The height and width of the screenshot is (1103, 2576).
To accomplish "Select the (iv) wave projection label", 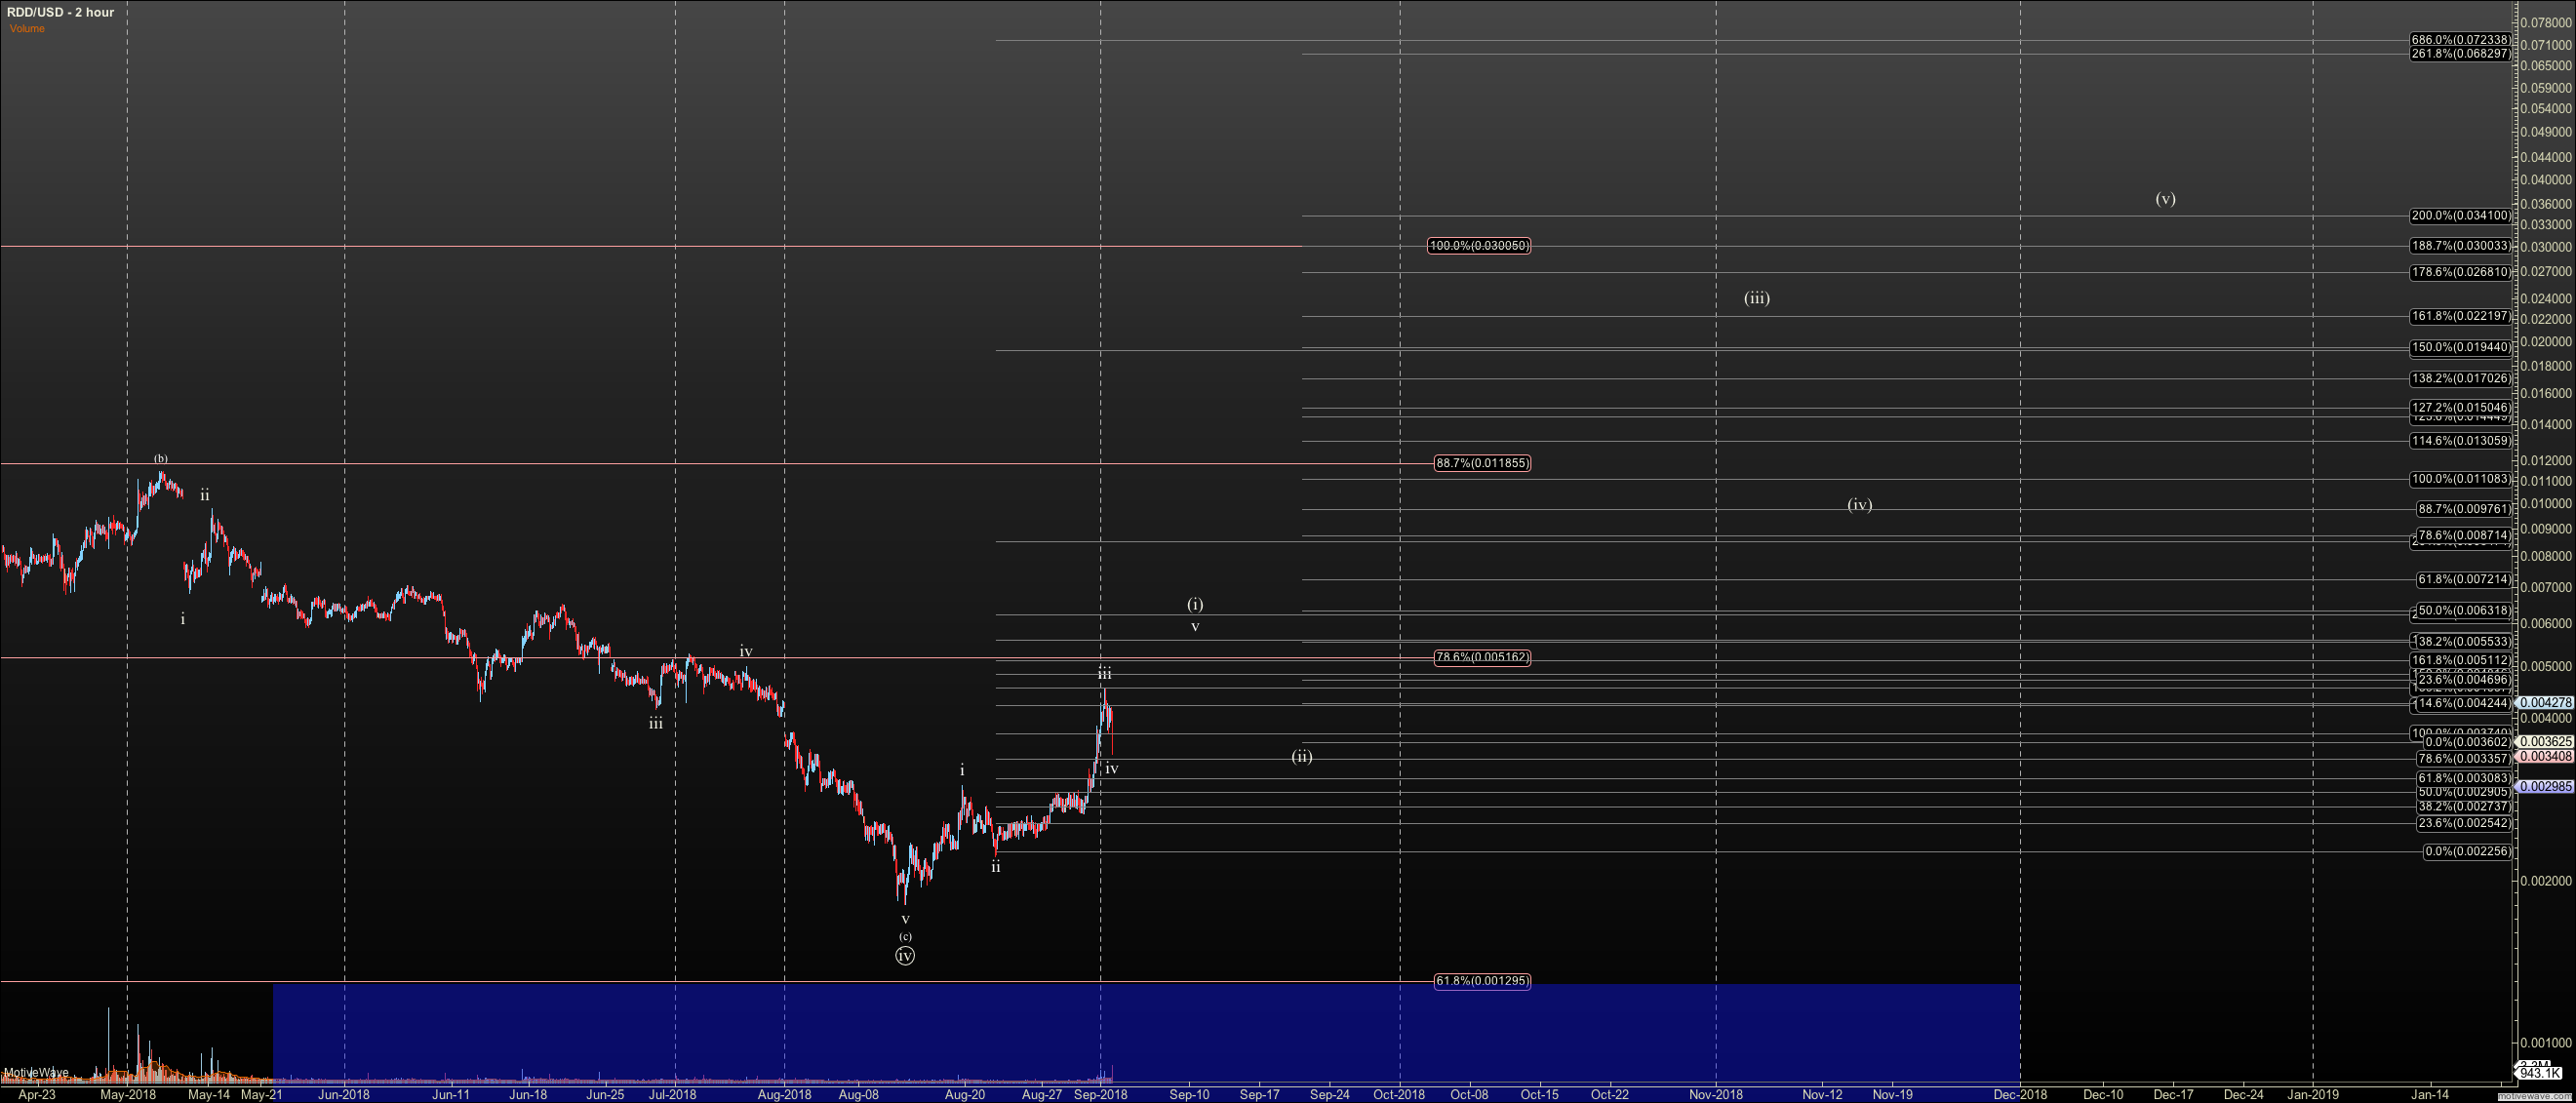I will pos(1859,505).
